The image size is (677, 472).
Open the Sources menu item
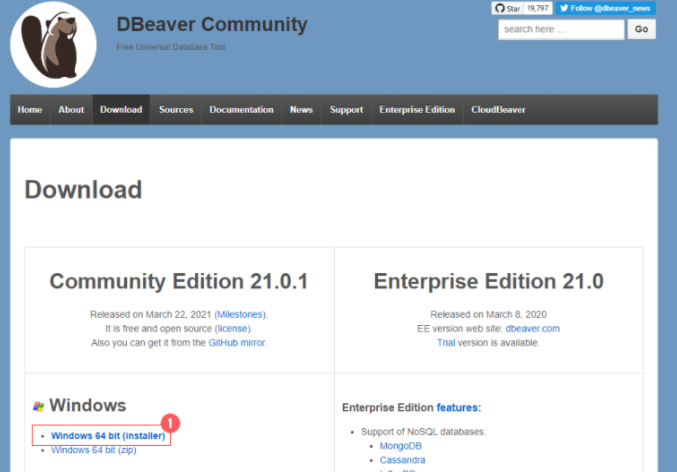coord(176,110)
